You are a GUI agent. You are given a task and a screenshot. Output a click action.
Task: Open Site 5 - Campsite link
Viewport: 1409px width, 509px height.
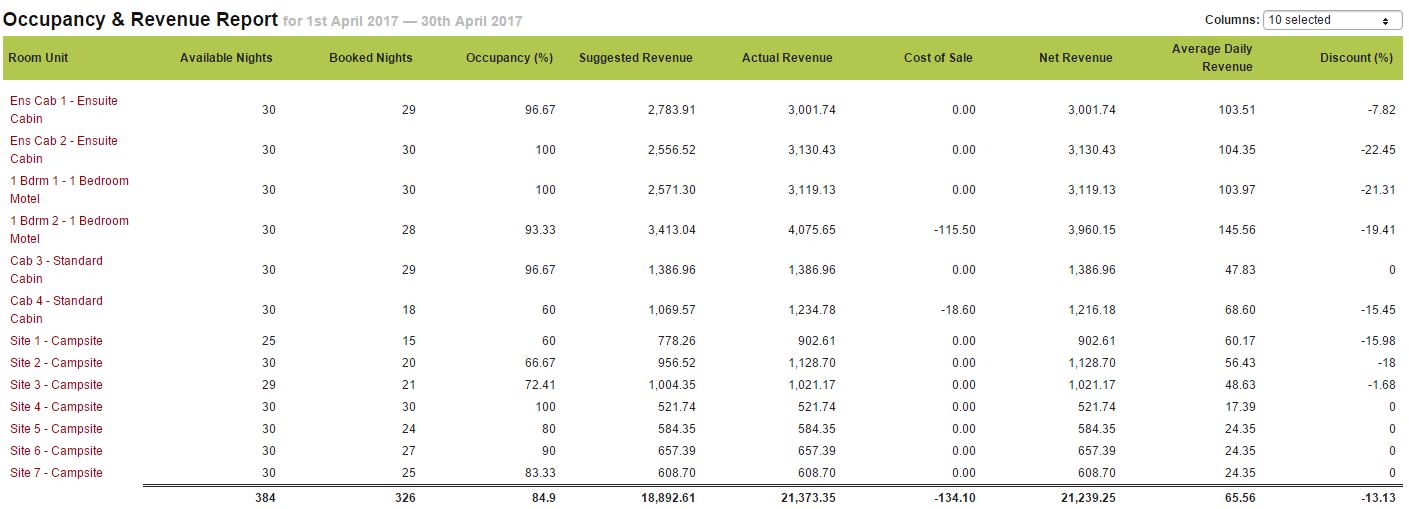point(56,429)
